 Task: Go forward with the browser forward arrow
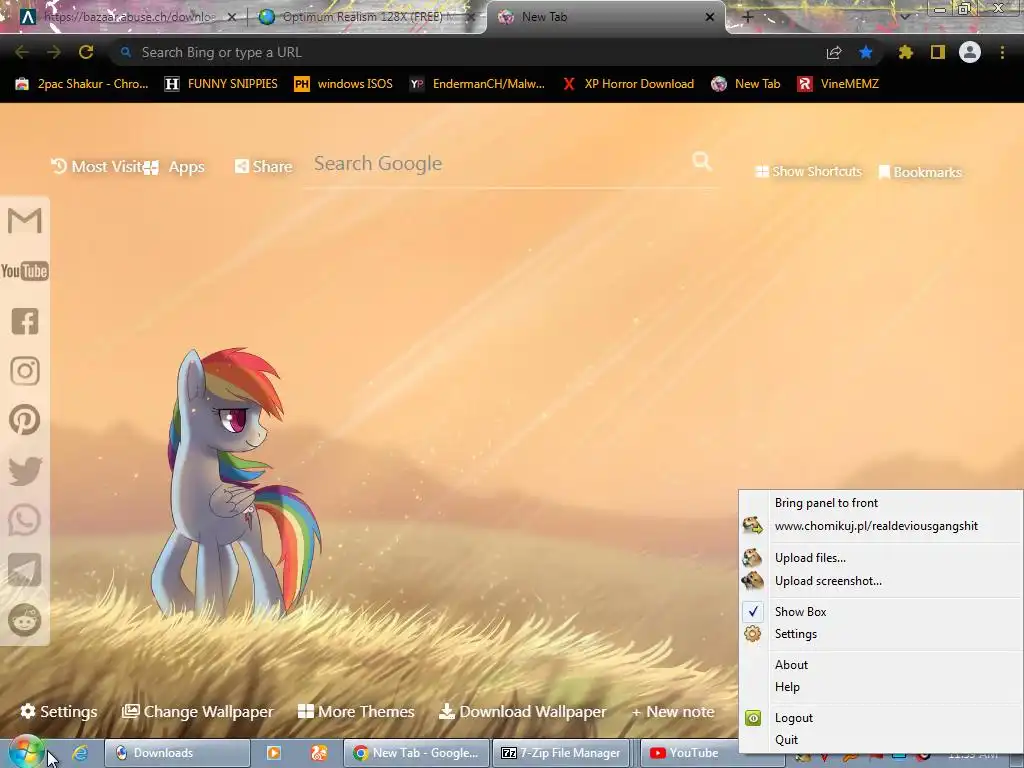54,52
